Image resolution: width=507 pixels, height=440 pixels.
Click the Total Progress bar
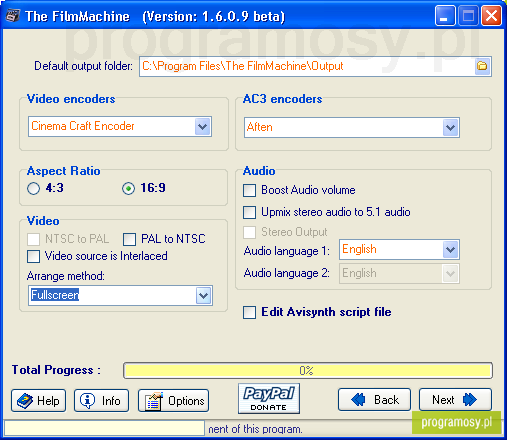tap(308, 371)
